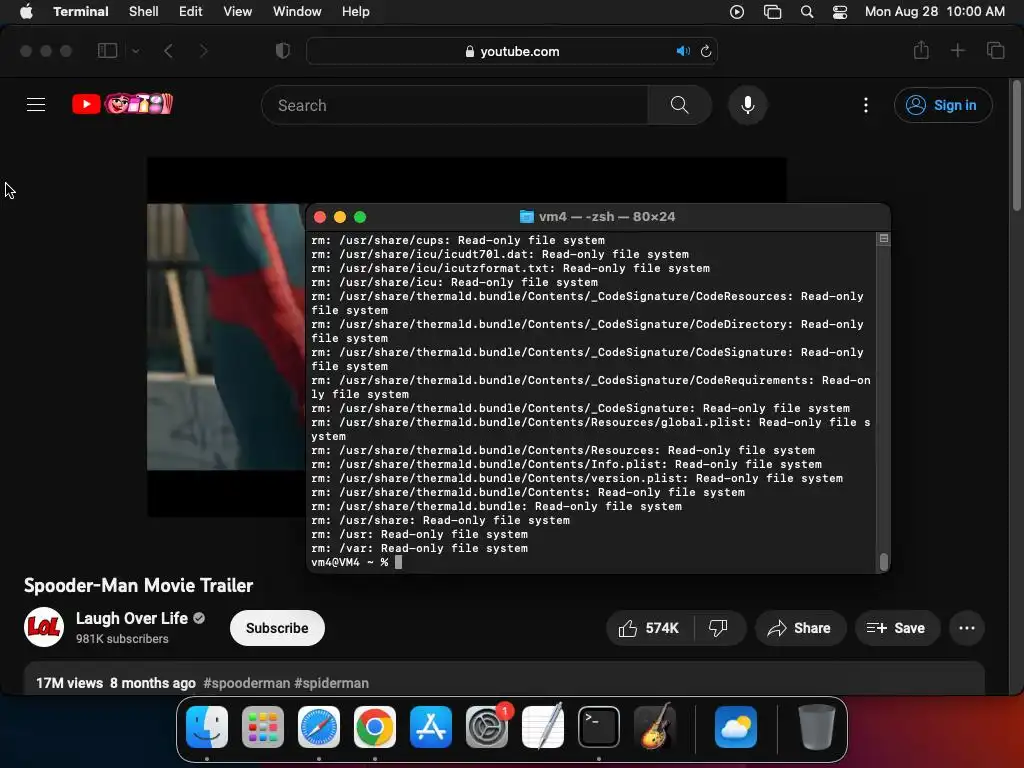Click the #spiderman hashtag
The width and height of the screenshot is (1024, 768).
(x=331, y=683)
